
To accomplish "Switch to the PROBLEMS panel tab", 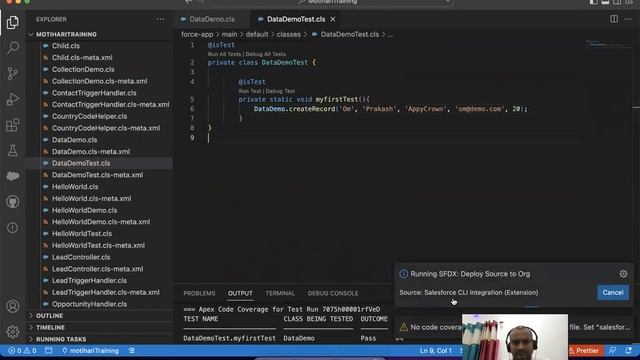I will tap(199, 293).
